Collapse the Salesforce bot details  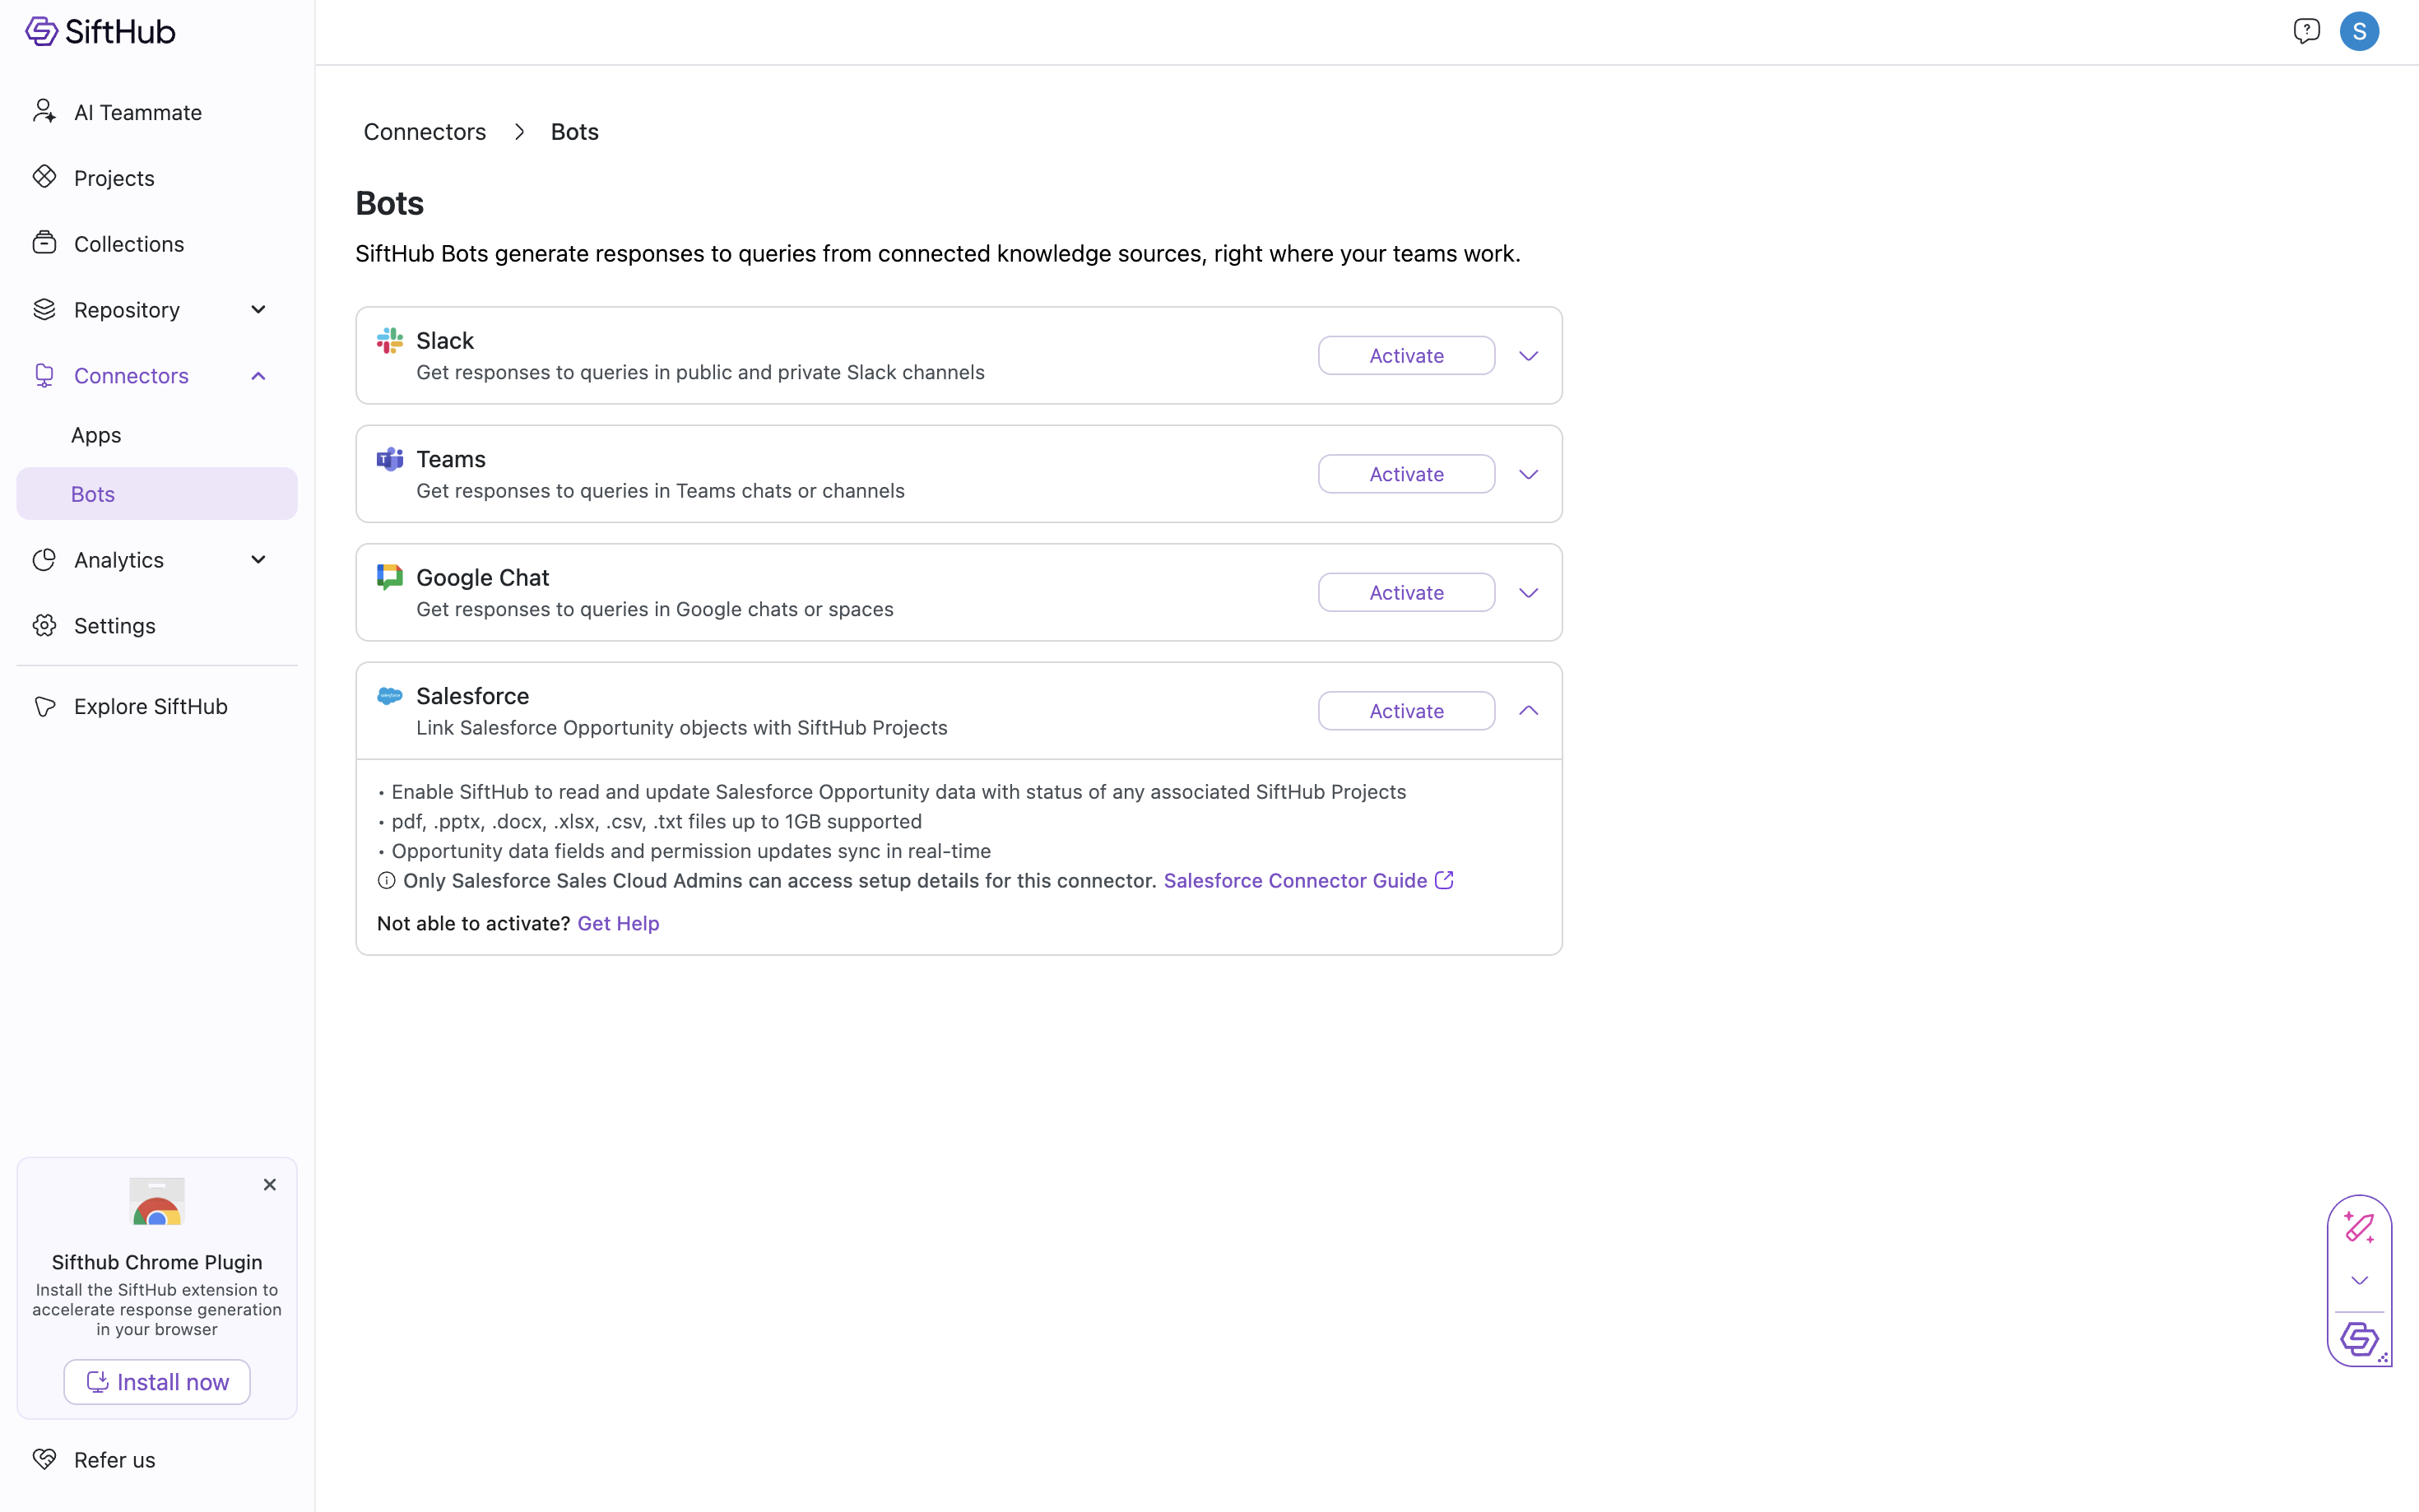point(1528,711)
